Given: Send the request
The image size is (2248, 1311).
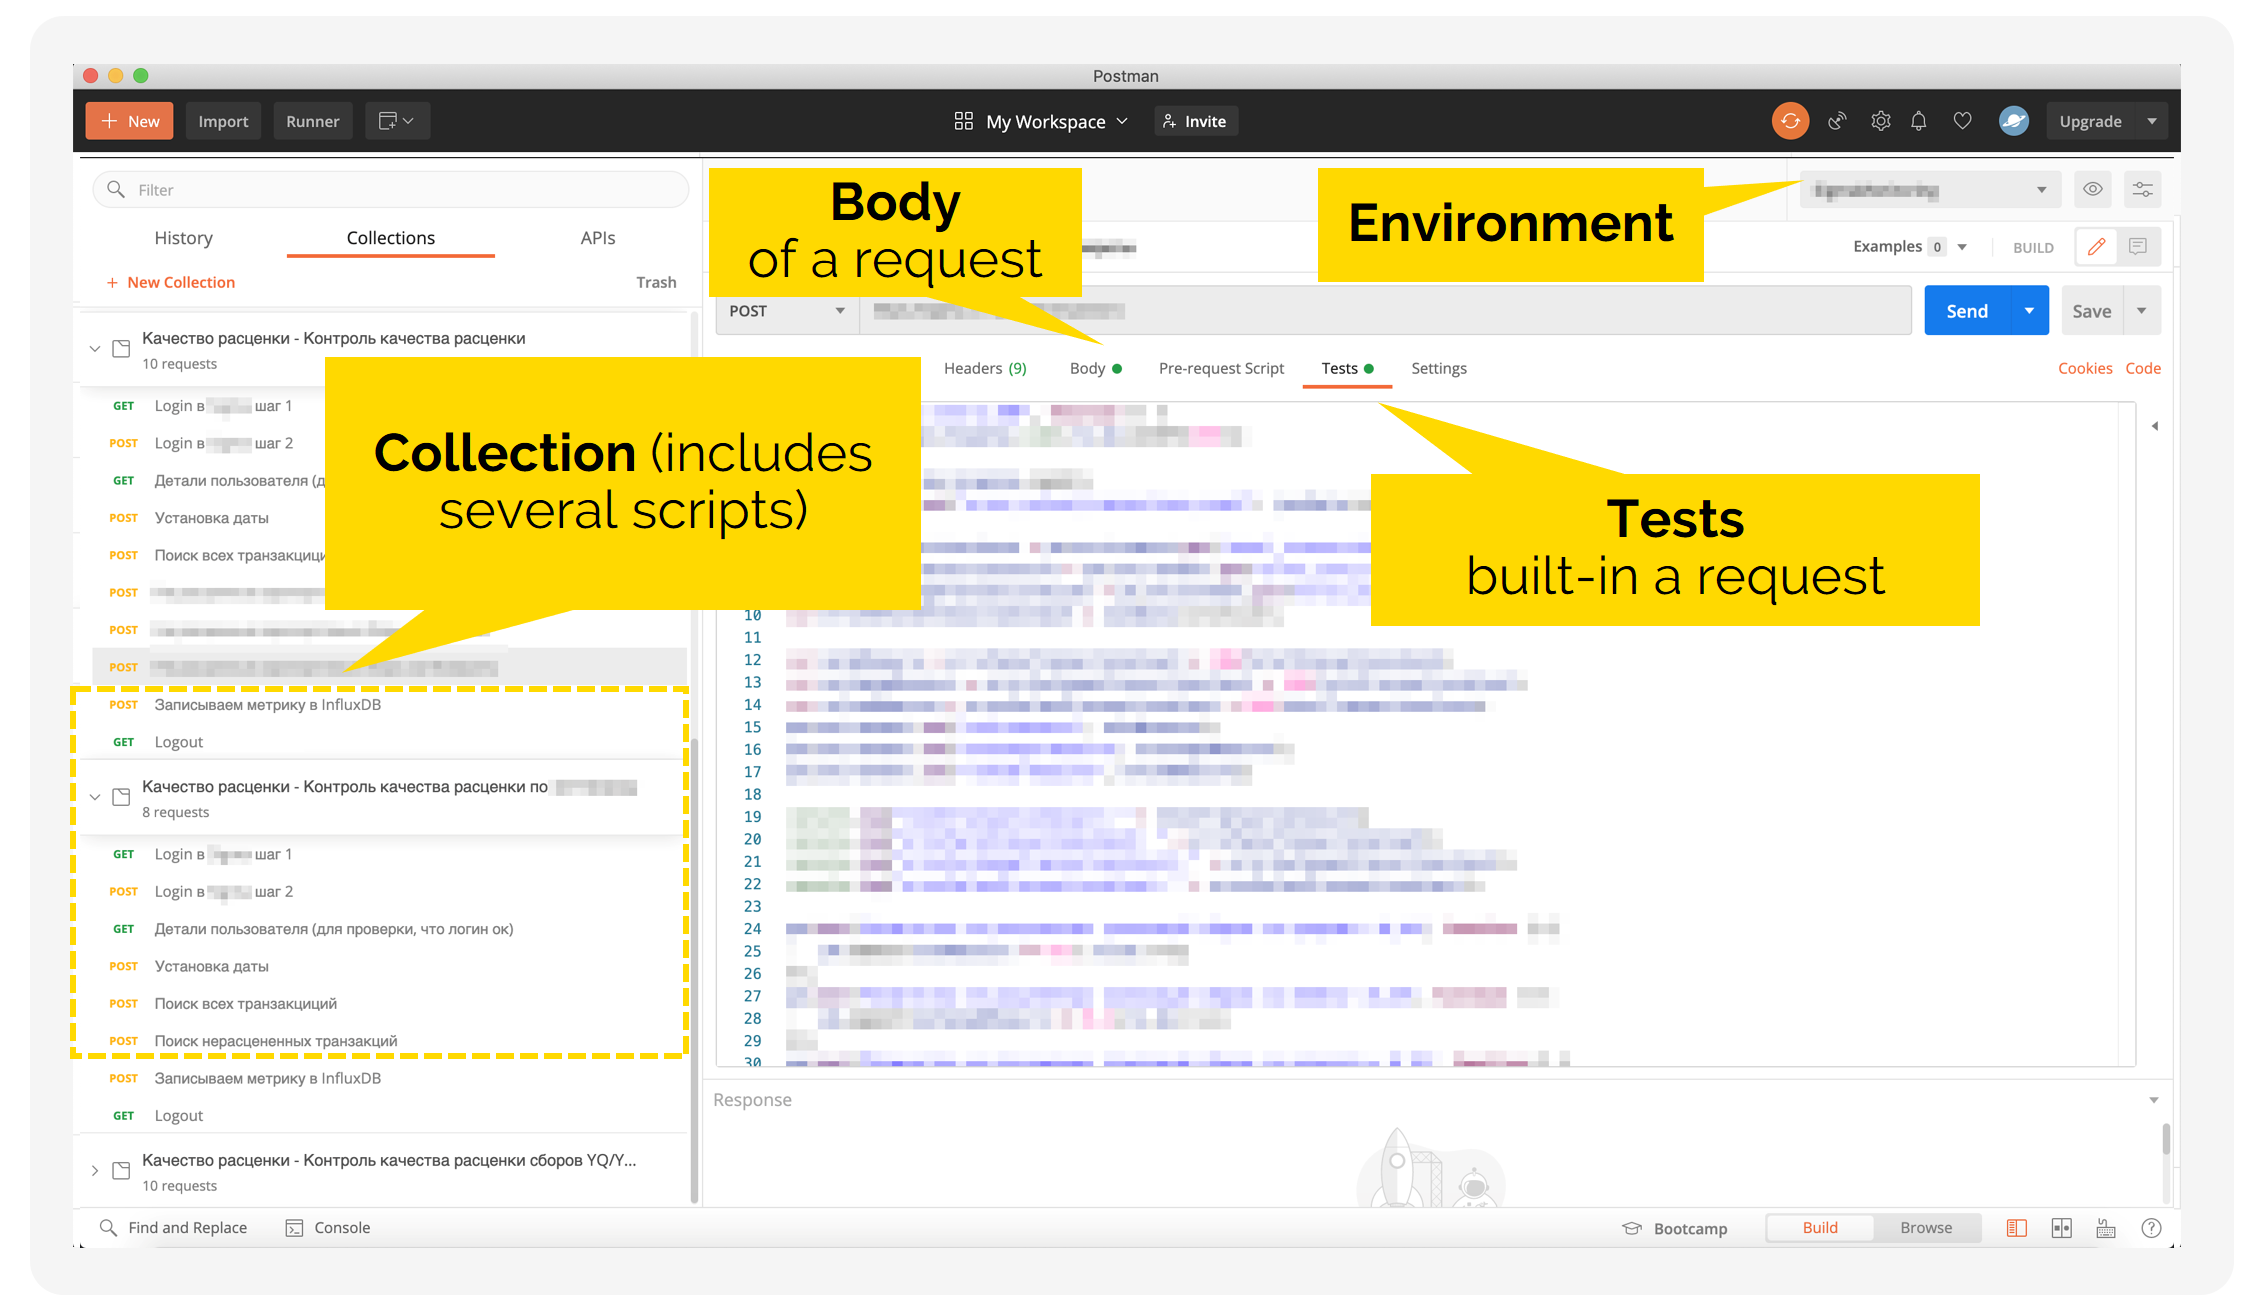Looking at the screenshot, I should [x=1966, y=311].
